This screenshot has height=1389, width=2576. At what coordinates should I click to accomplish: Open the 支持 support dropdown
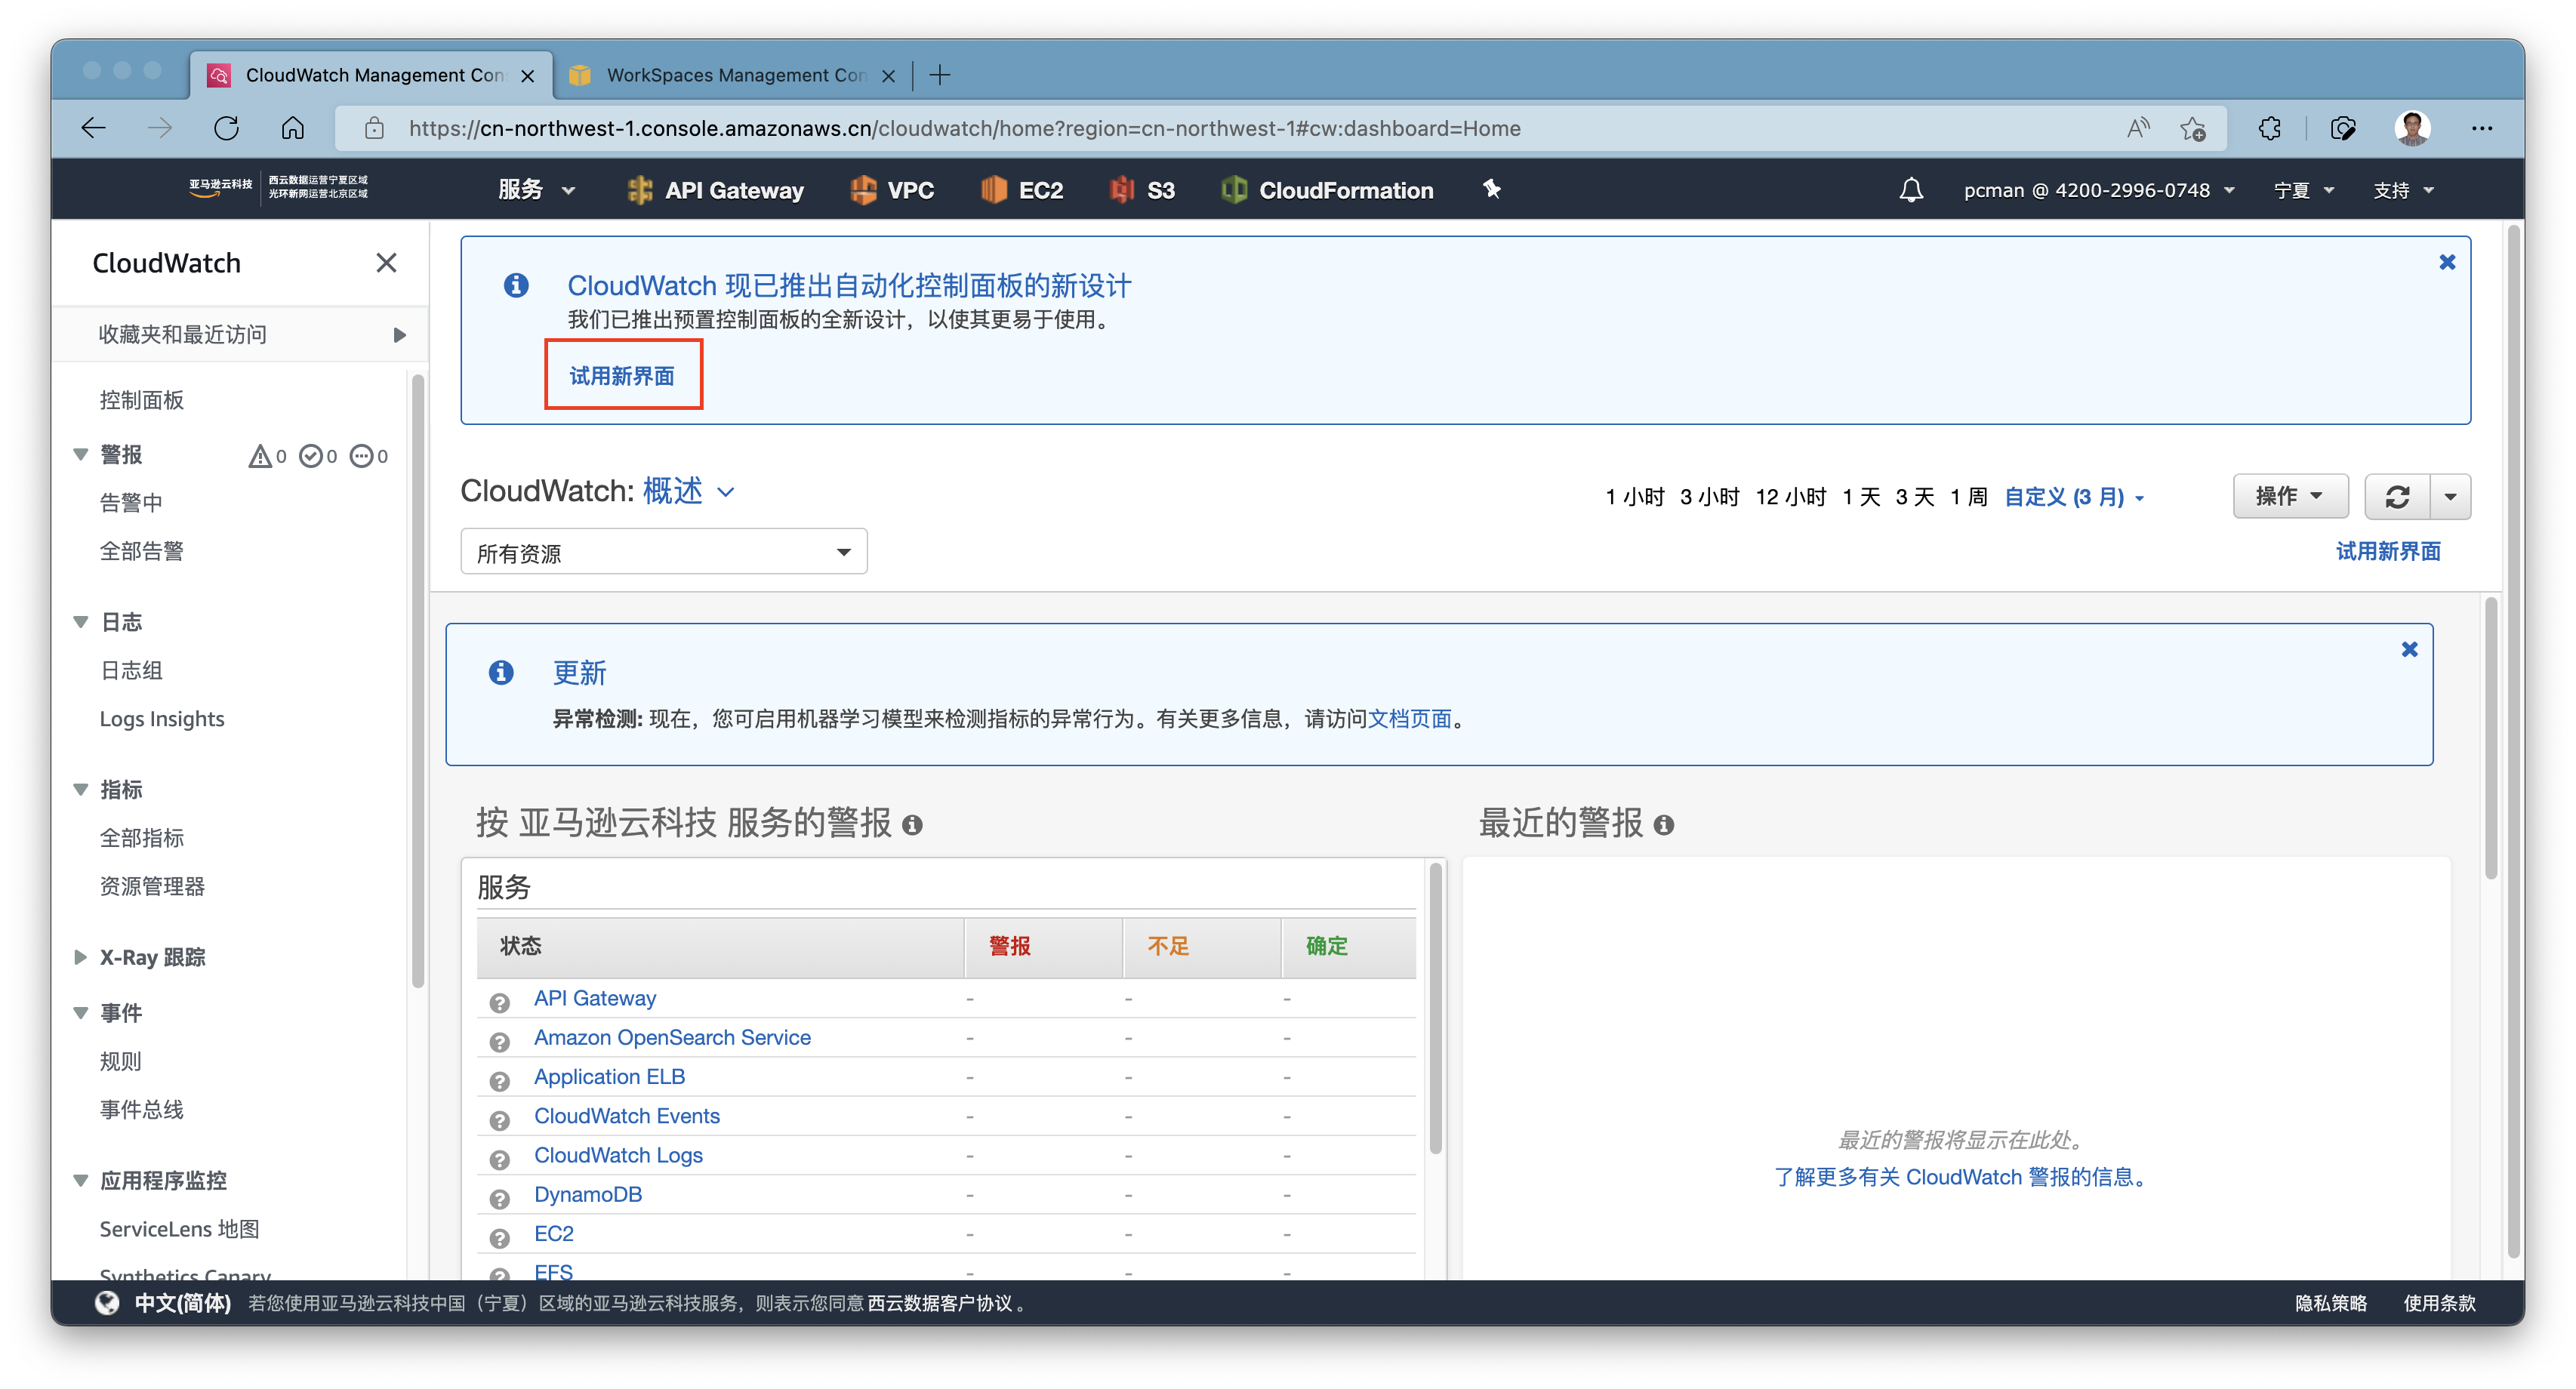tap(2404, 190)
